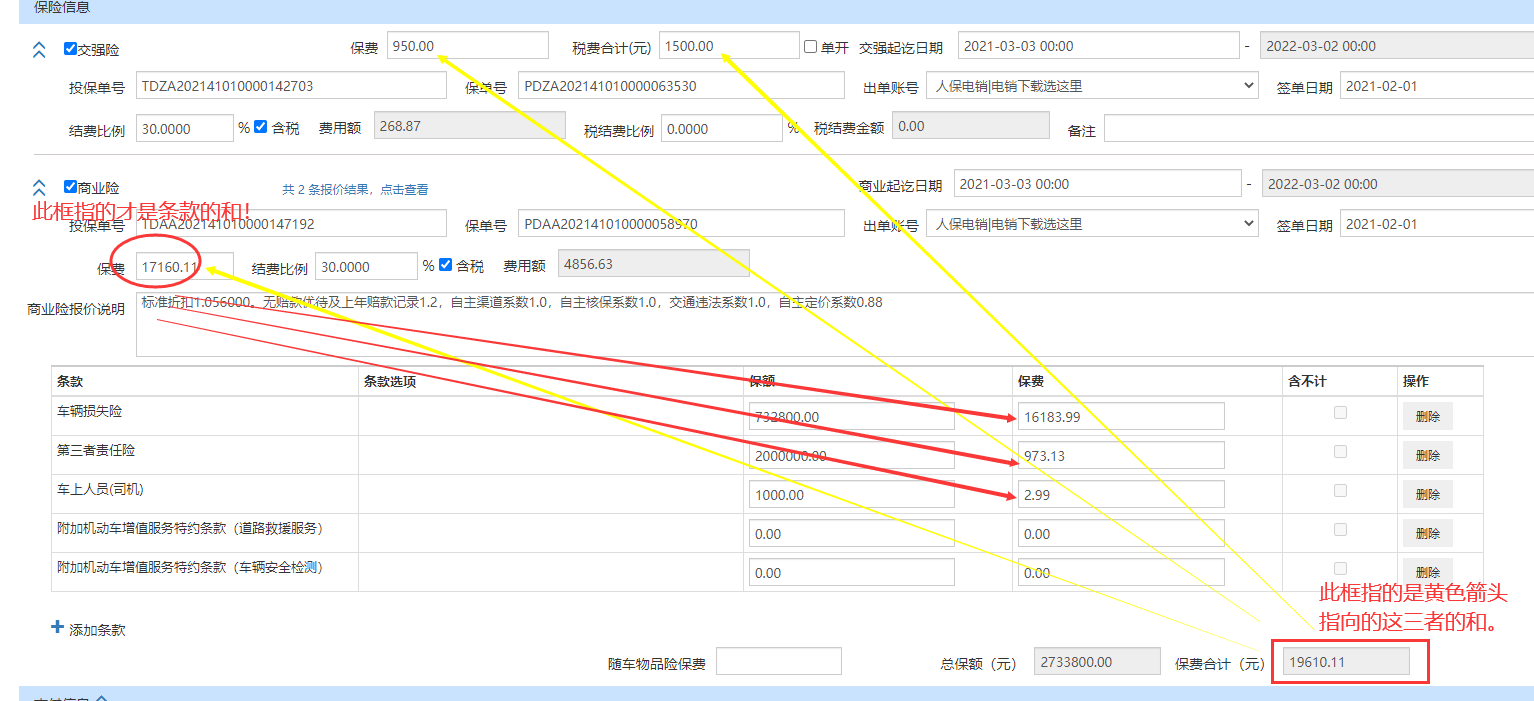The image size is (1534, 701).
Task: Click the 随车物品险保费 input field
Action: point(779,661)
